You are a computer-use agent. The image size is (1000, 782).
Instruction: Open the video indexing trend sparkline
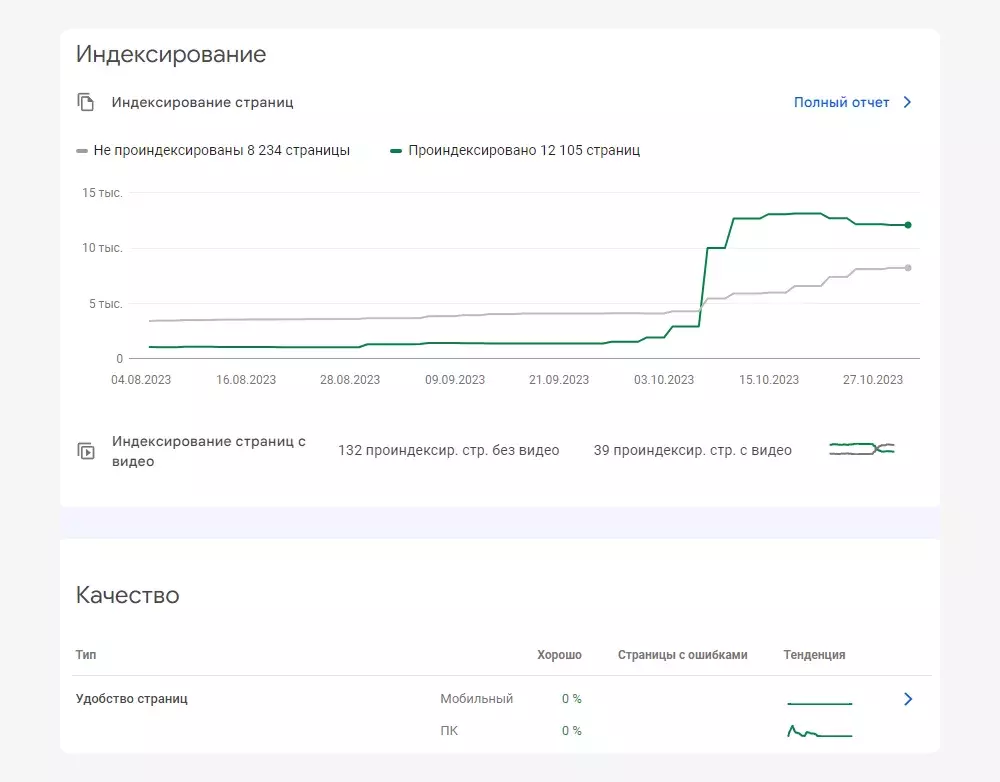862,450
